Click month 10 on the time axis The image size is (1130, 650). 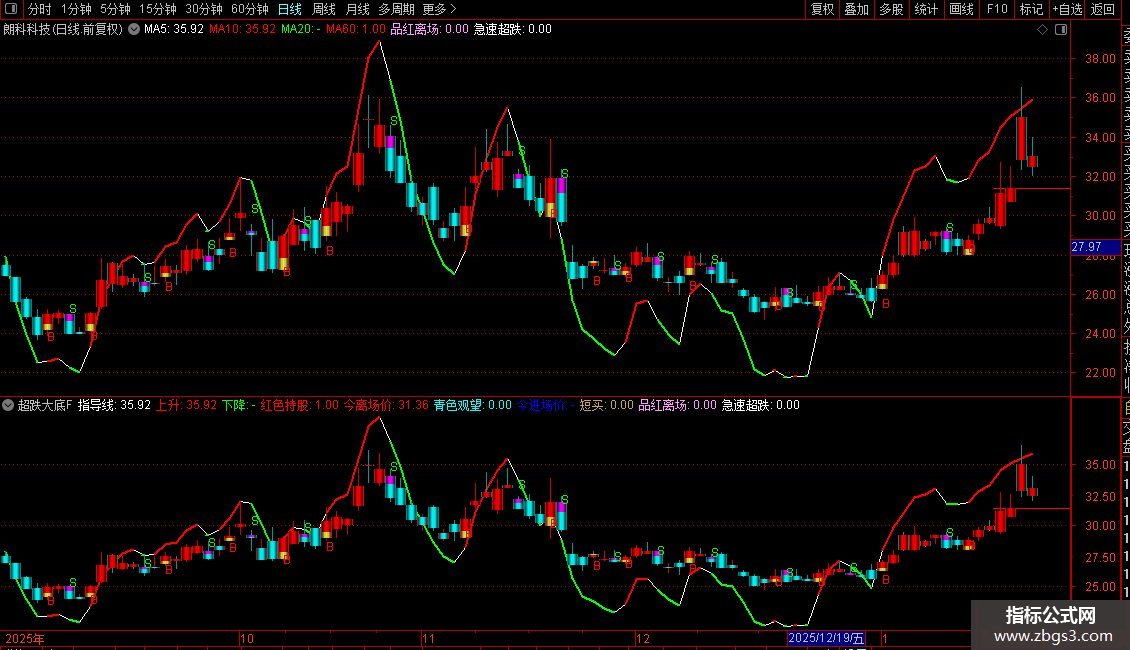[247, 638]
